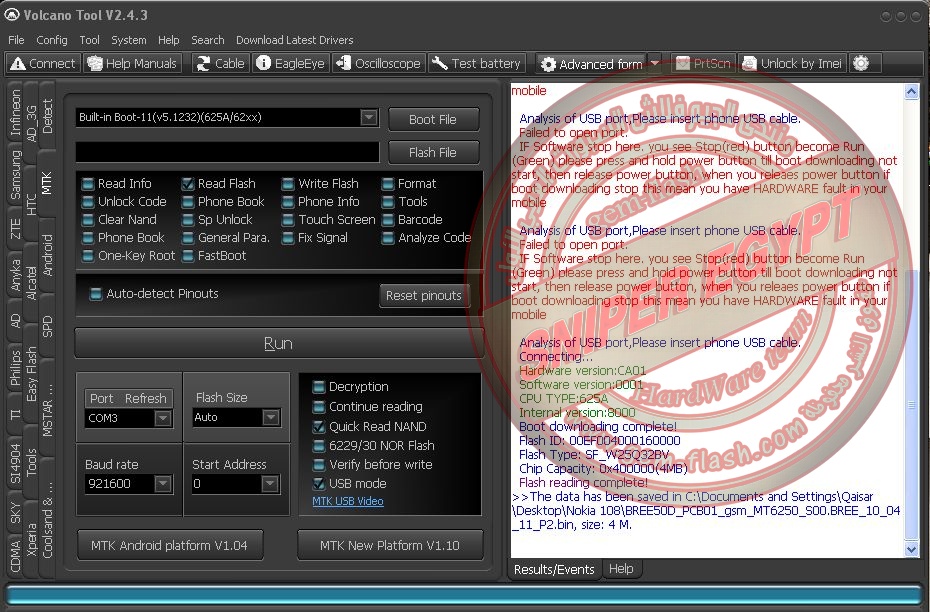Click the Cable toolbar button
Screen dimensions: 930x612
click(221, 63)
